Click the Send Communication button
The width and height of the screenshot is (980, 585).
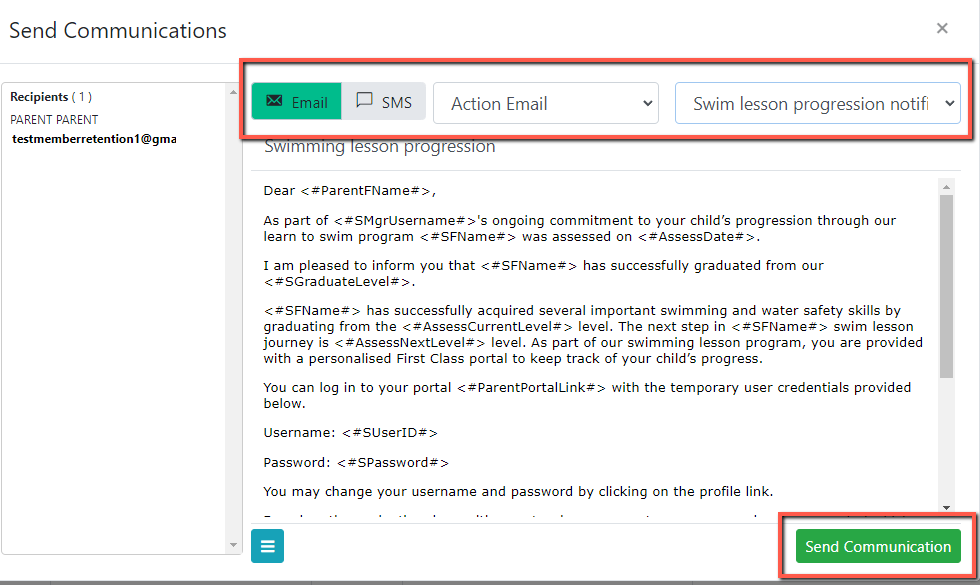point(878,546)
